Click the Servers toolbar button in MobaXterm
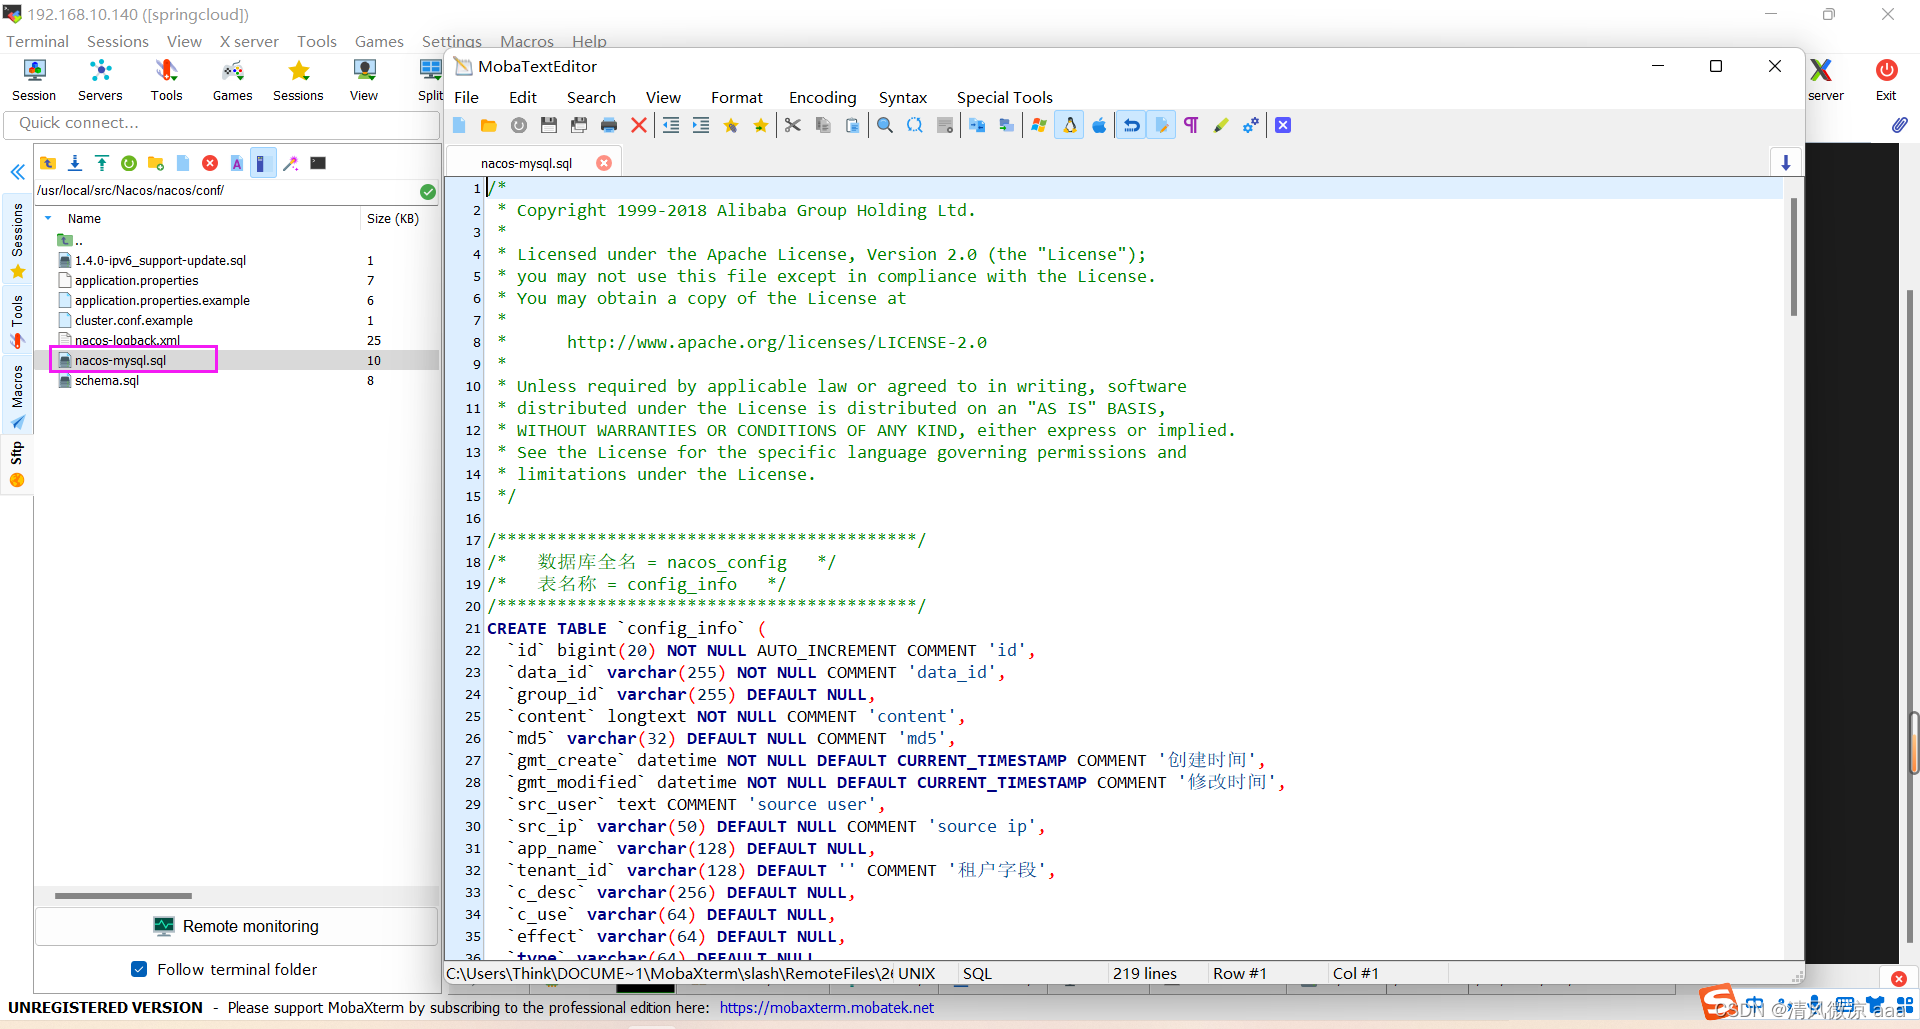The image size is (1920, 1029). coord(100,80)
